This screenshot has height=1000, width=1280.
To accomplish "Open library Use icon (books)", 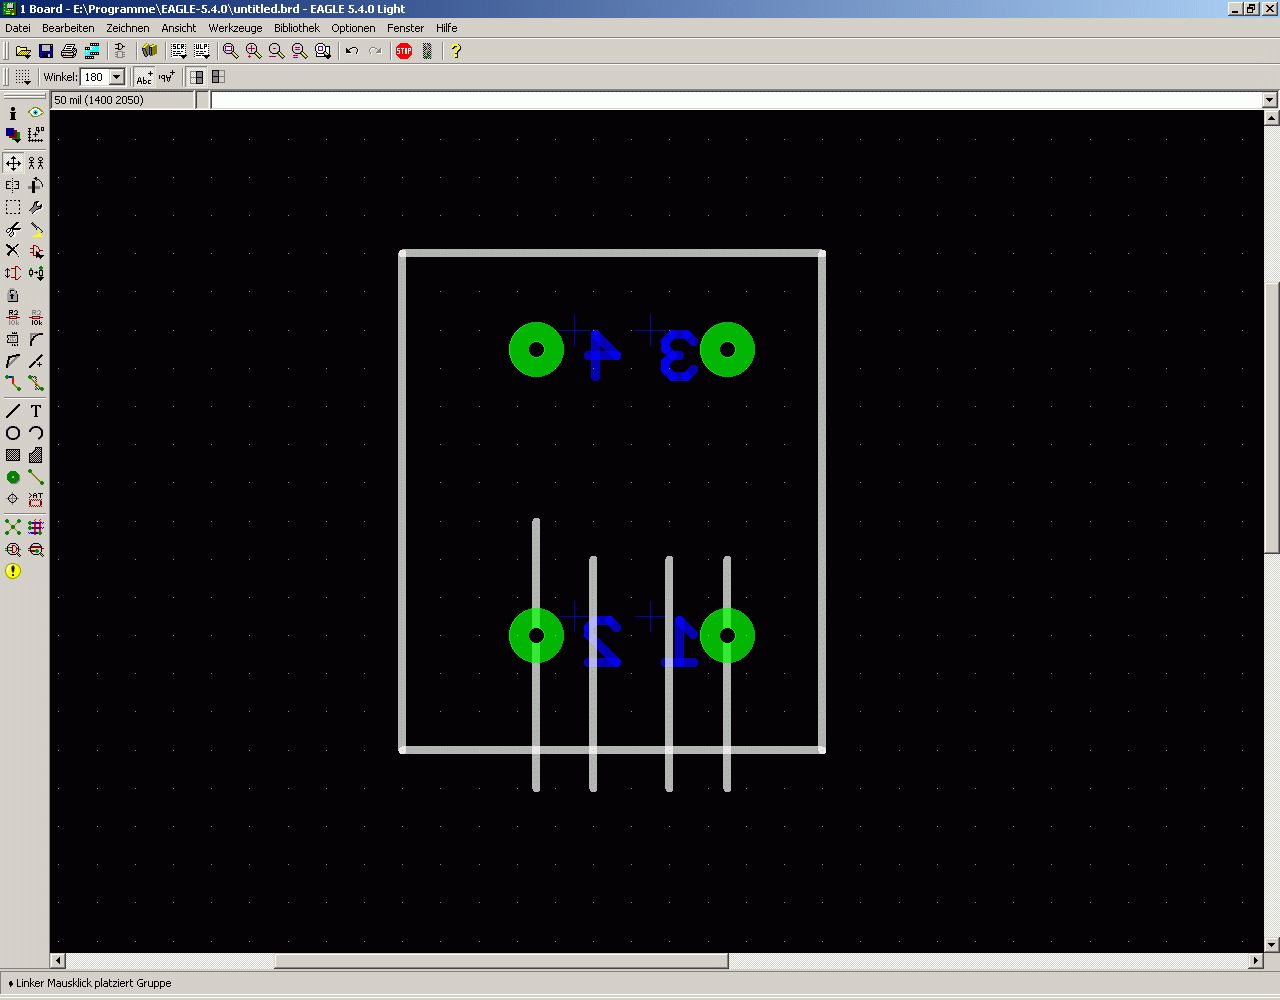I will point(149,51).
